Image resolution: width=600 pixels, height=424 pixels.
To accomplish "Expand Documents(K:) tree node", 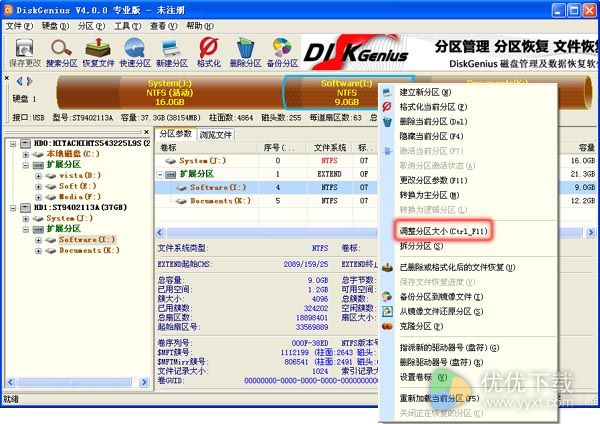I will coord(38,251).
